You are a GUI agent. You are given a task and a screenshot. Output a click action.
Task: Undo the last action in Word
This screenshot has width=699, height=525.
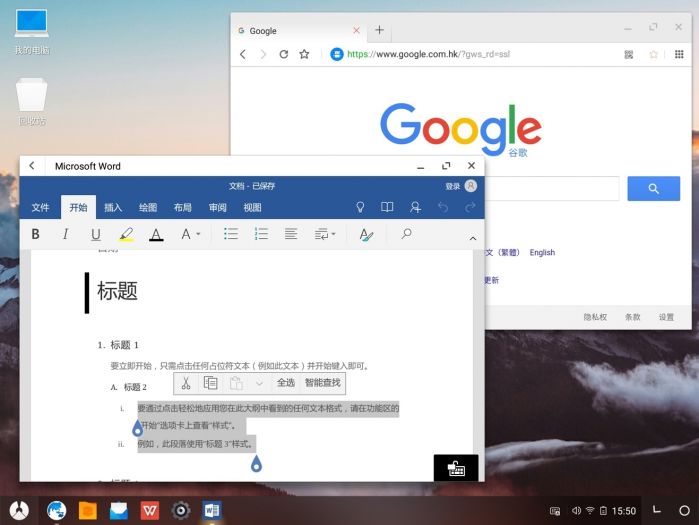443,207
